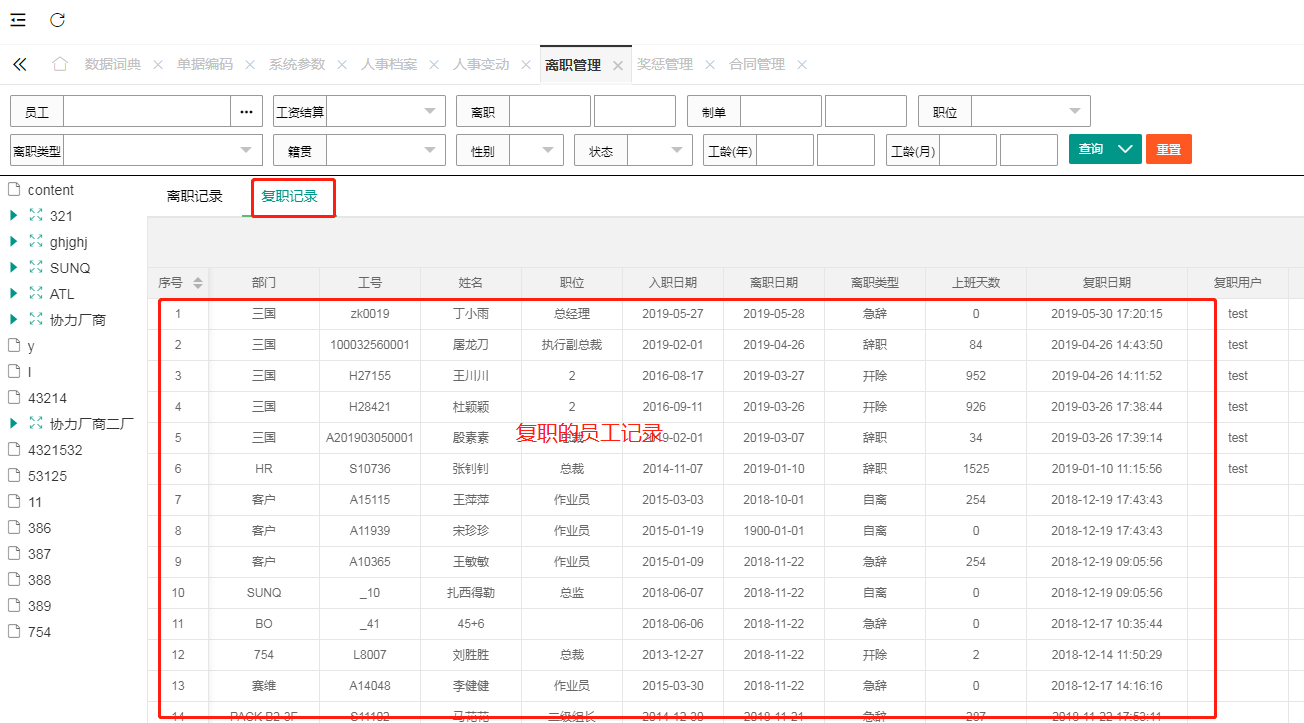Screen dimensions: 1304x723
Task: Open the home tab icon
Action: [x=60, y=64]
